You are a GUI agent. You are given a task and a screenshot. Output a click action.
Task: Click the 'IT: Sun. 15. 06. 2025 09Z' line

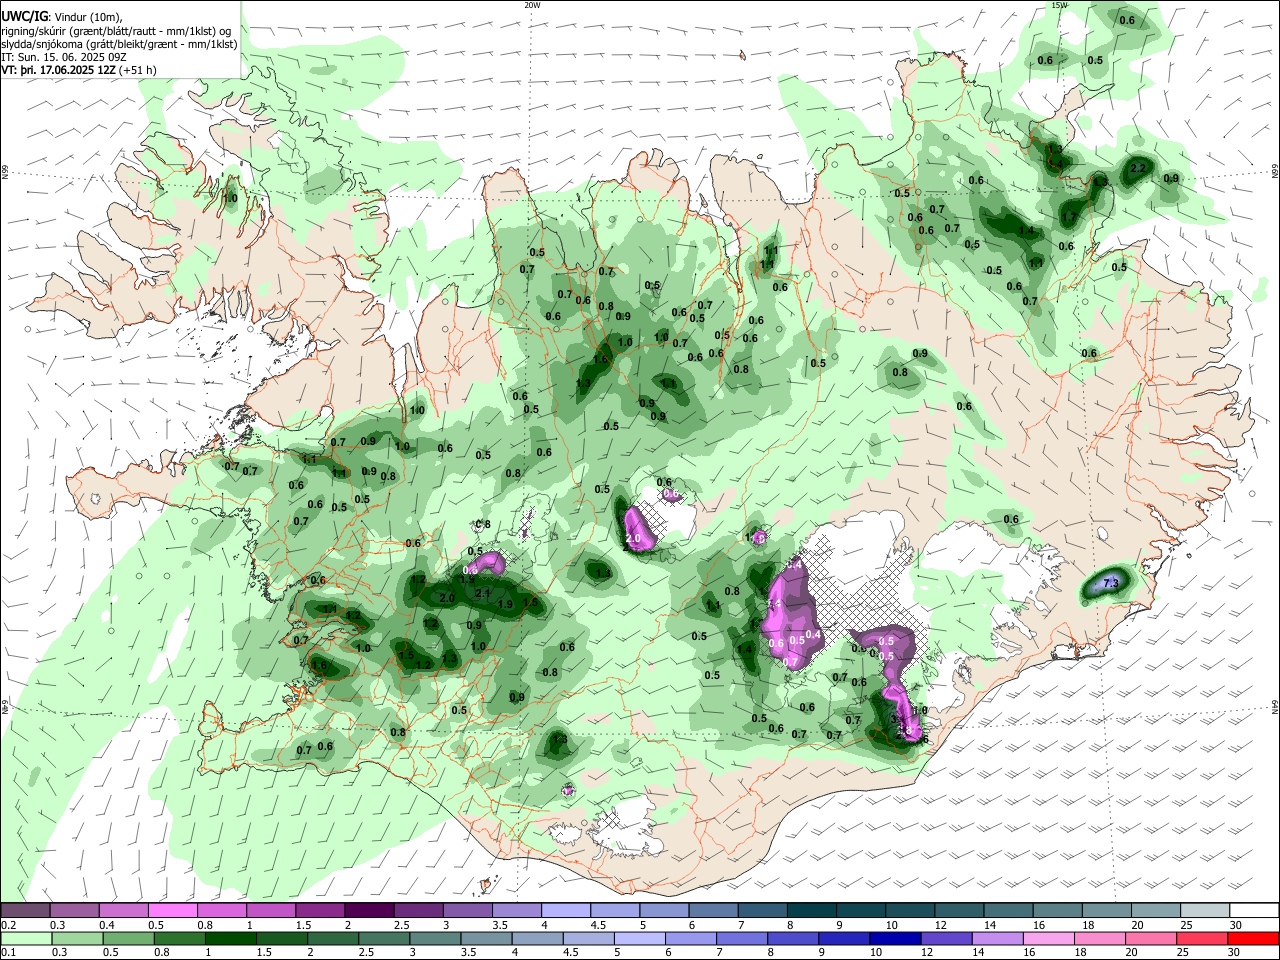pos(62,57)
